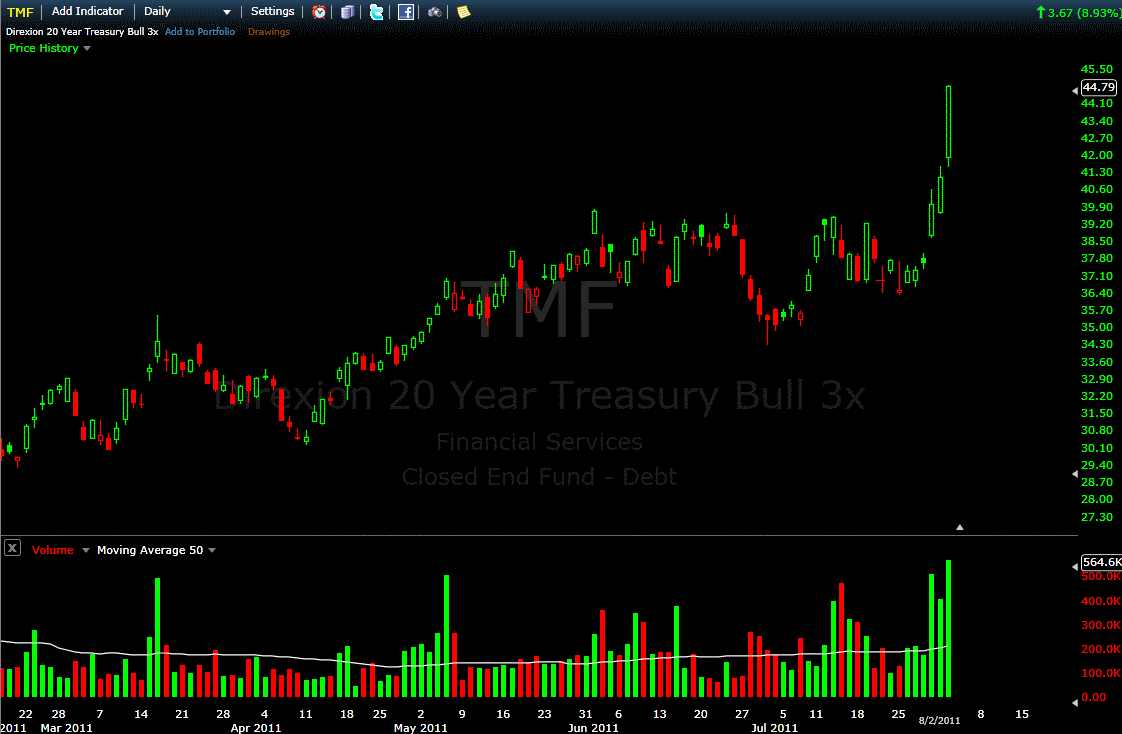Click the Direxion 20 Year Treasury Bull 3x name
Viewport: 1122px width, 734px height.
82,31
